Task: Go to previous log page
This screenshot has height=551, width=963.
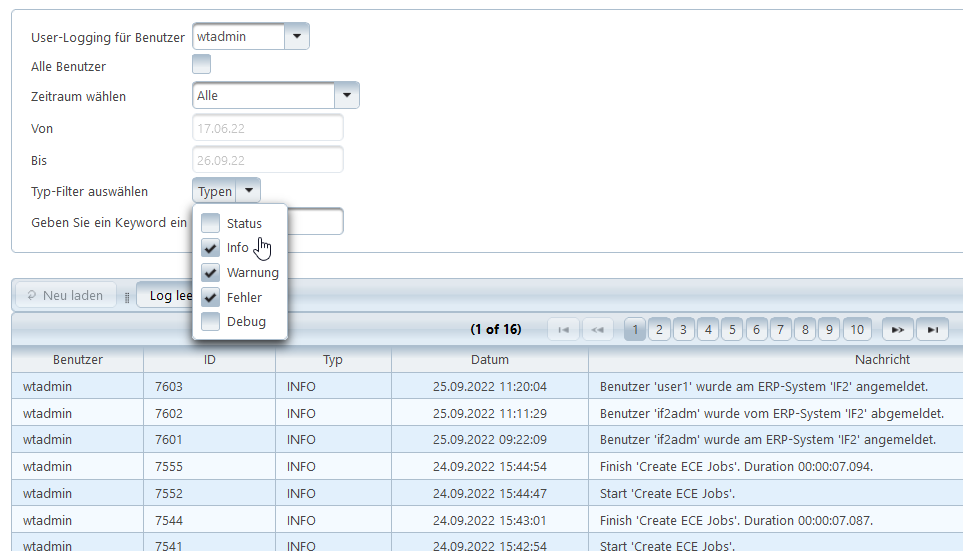Action: [x=597, y=329]
